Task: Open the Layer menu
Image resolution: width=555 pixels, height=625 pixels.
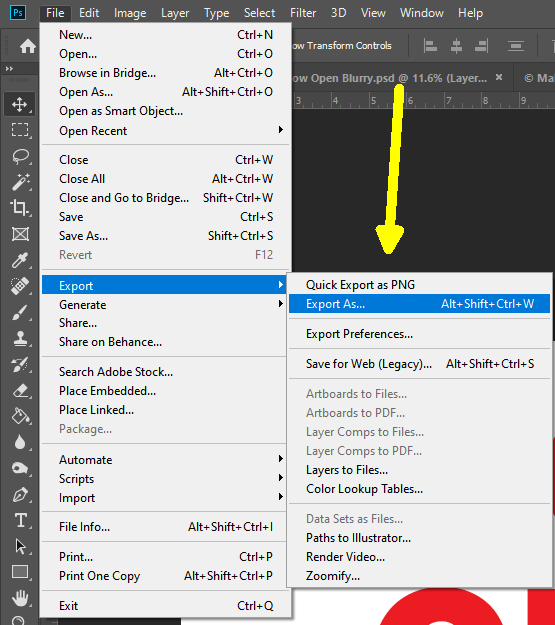Action: coord(175,13)
